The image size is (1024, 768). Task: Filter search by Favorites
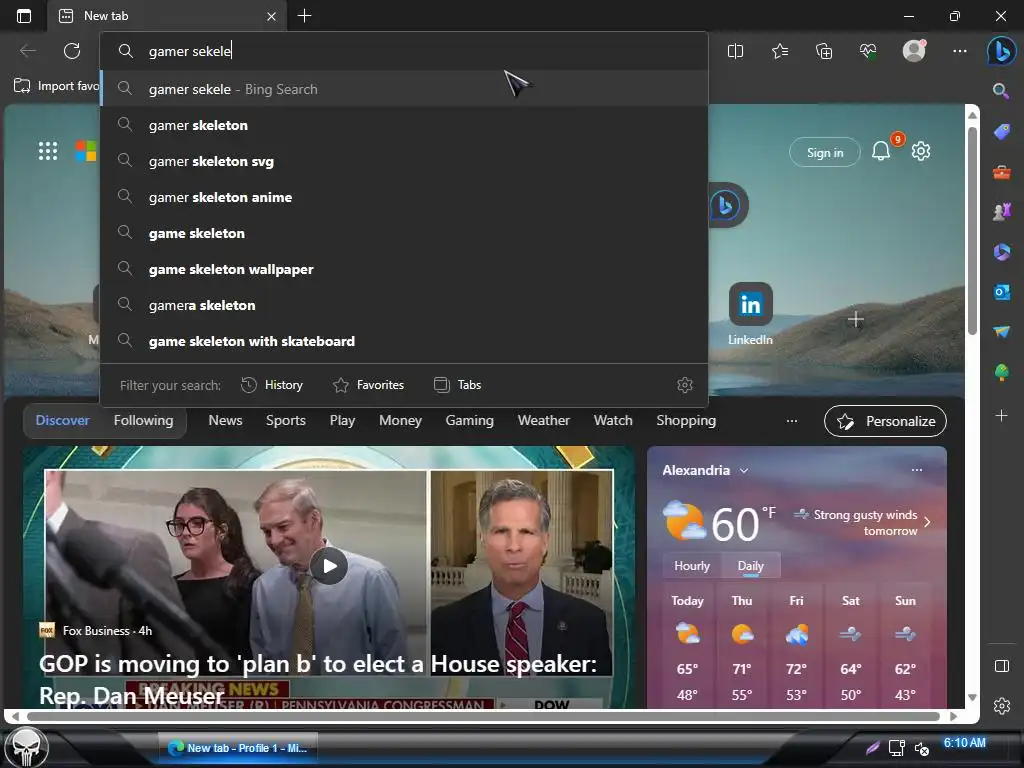point(369,385)
